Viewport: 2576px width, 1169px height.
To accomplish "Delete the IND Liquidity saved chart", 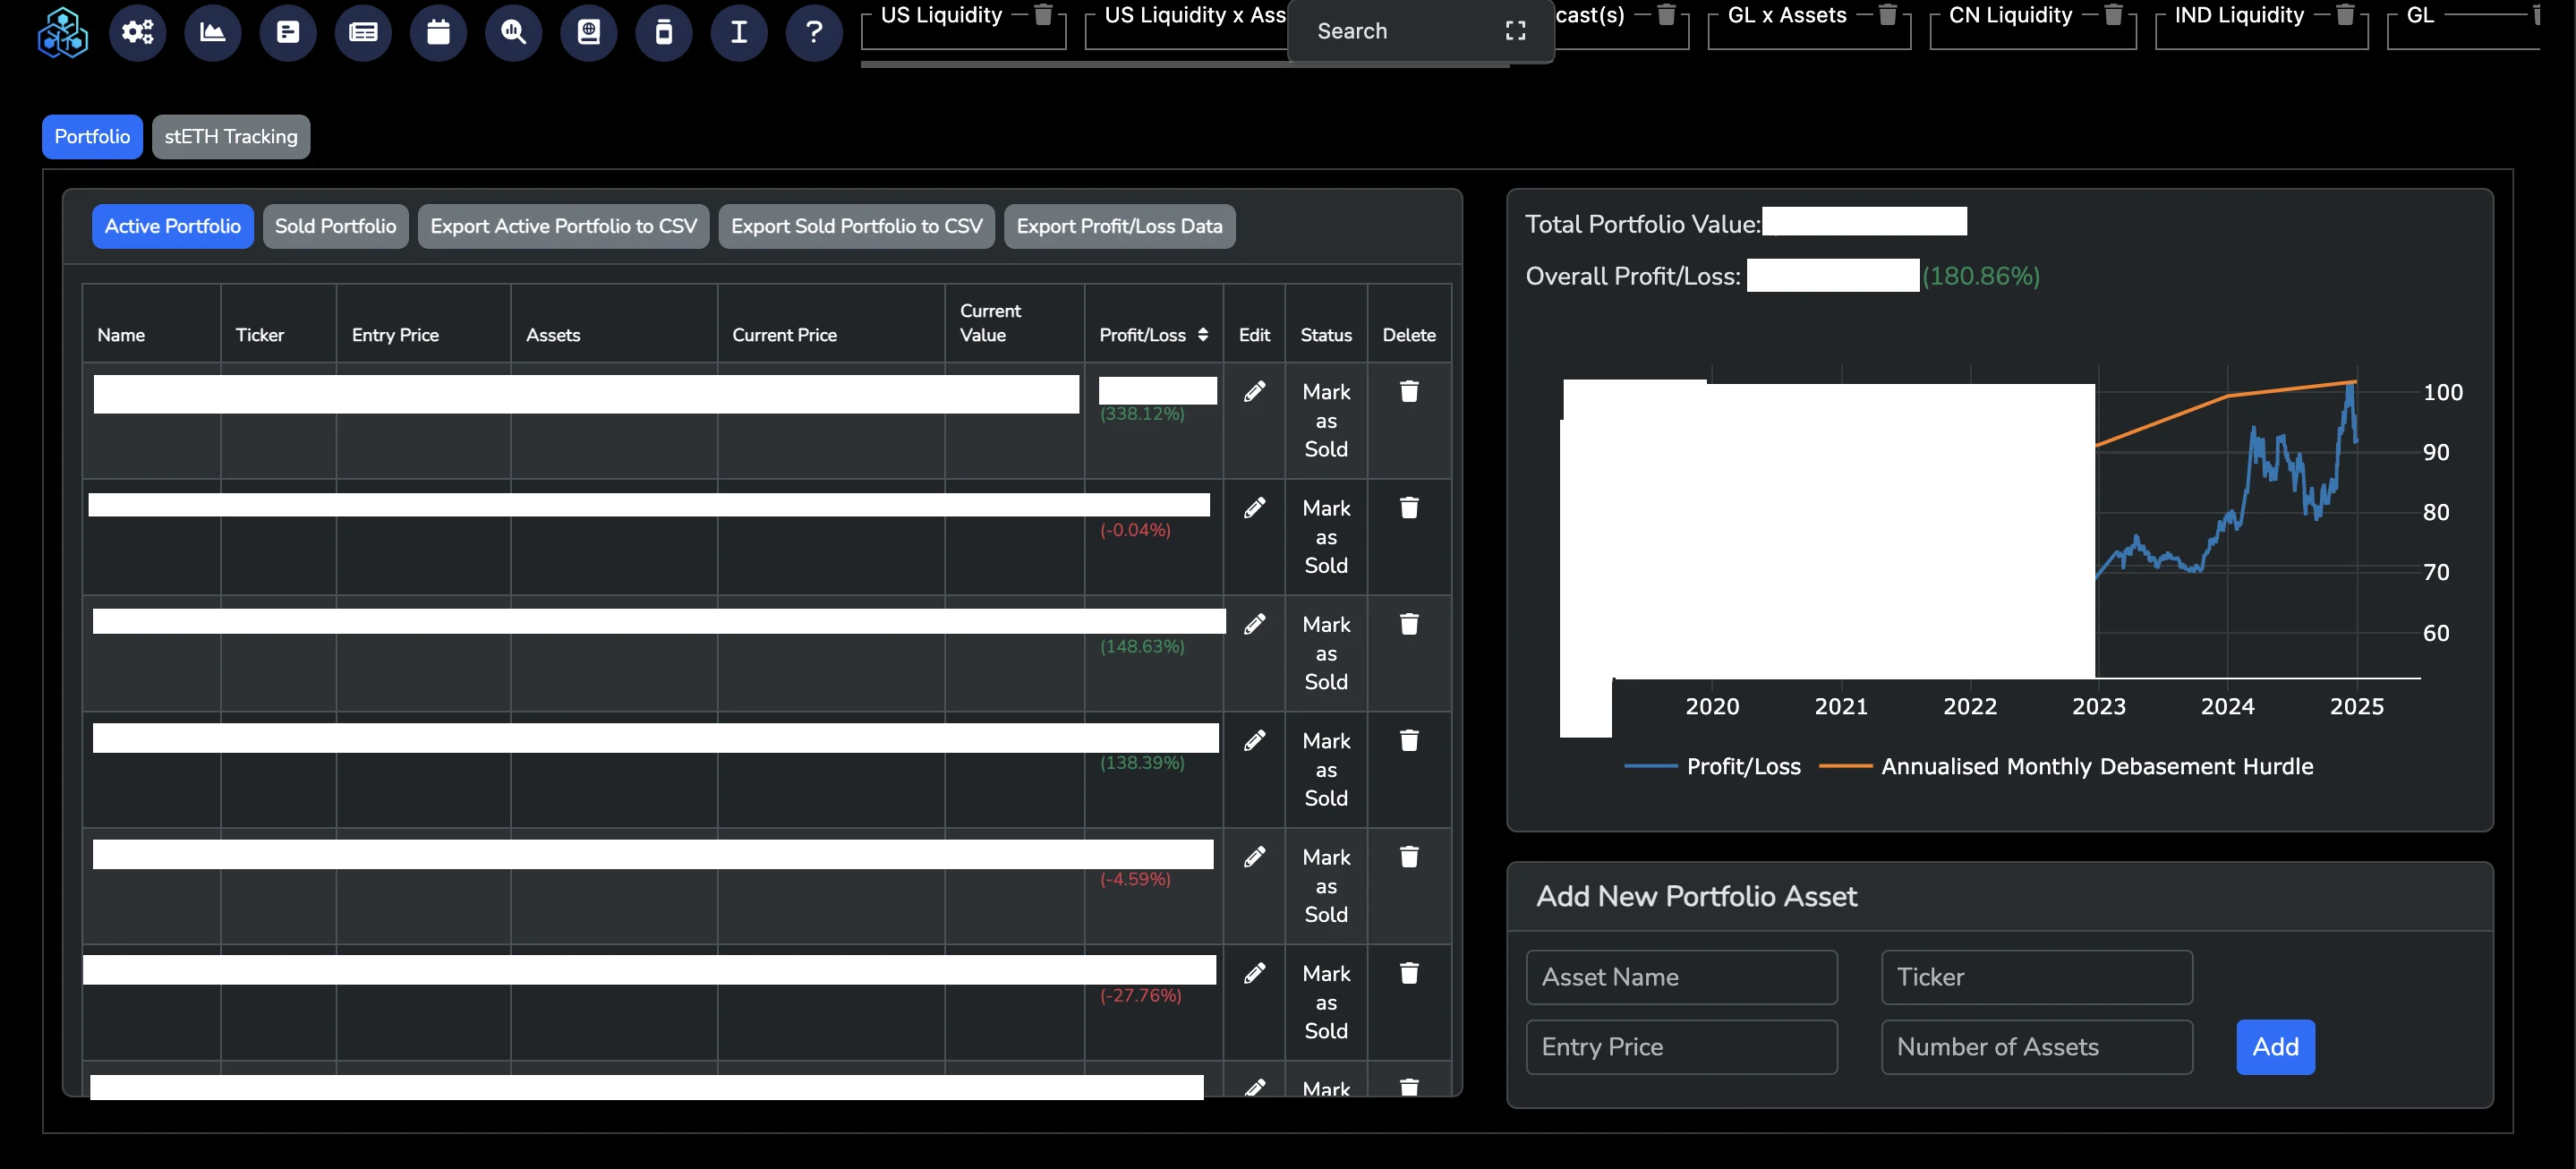I will pos(2345,14).
